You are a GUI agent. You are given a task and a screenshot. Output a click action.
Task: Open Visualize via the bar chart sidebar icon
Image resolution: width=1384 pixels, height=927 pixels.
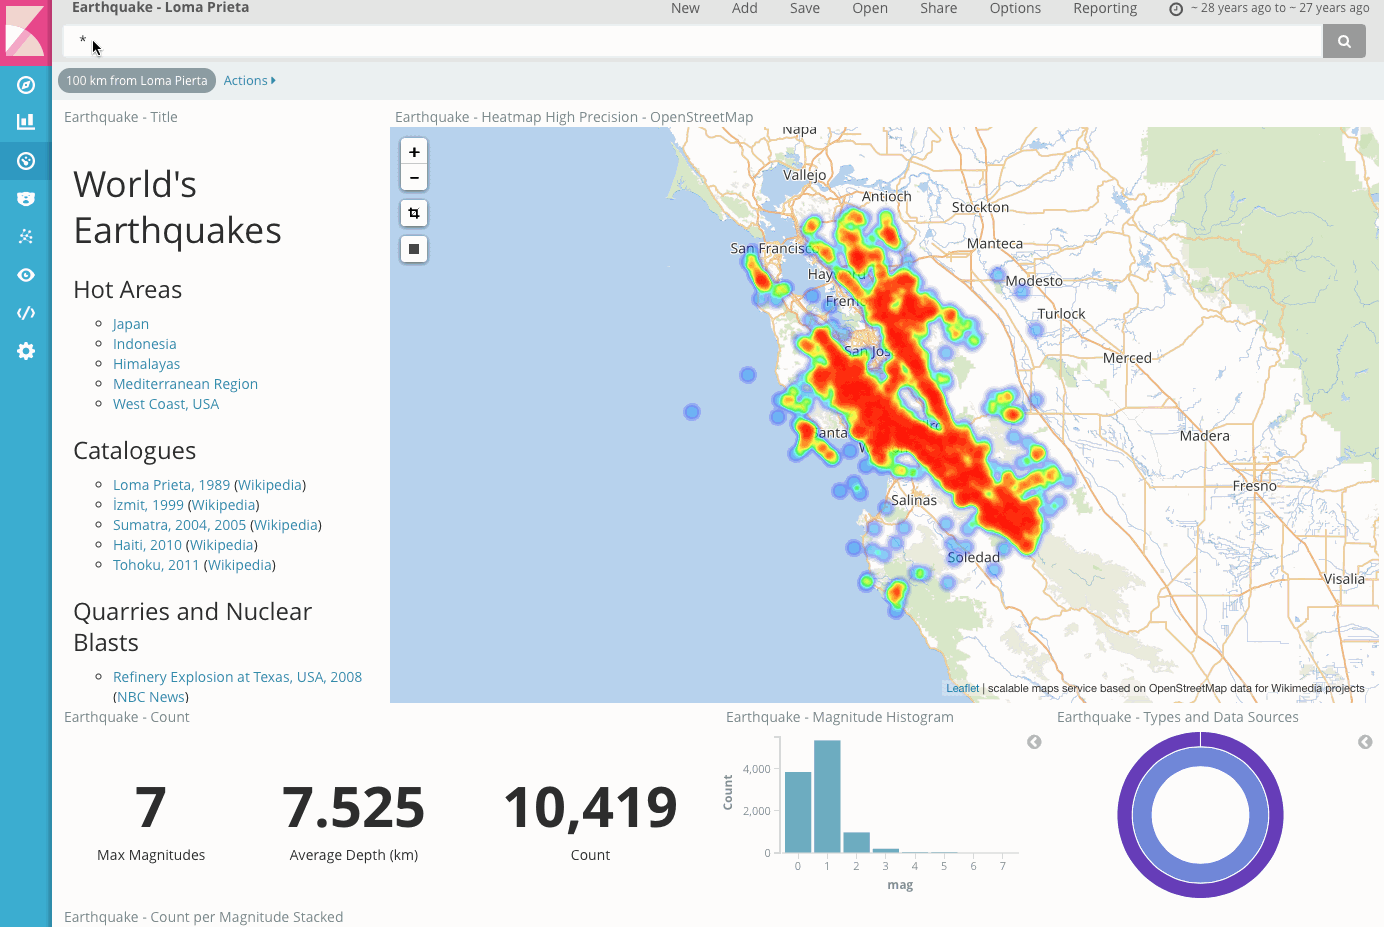click(x=26, y=122)
